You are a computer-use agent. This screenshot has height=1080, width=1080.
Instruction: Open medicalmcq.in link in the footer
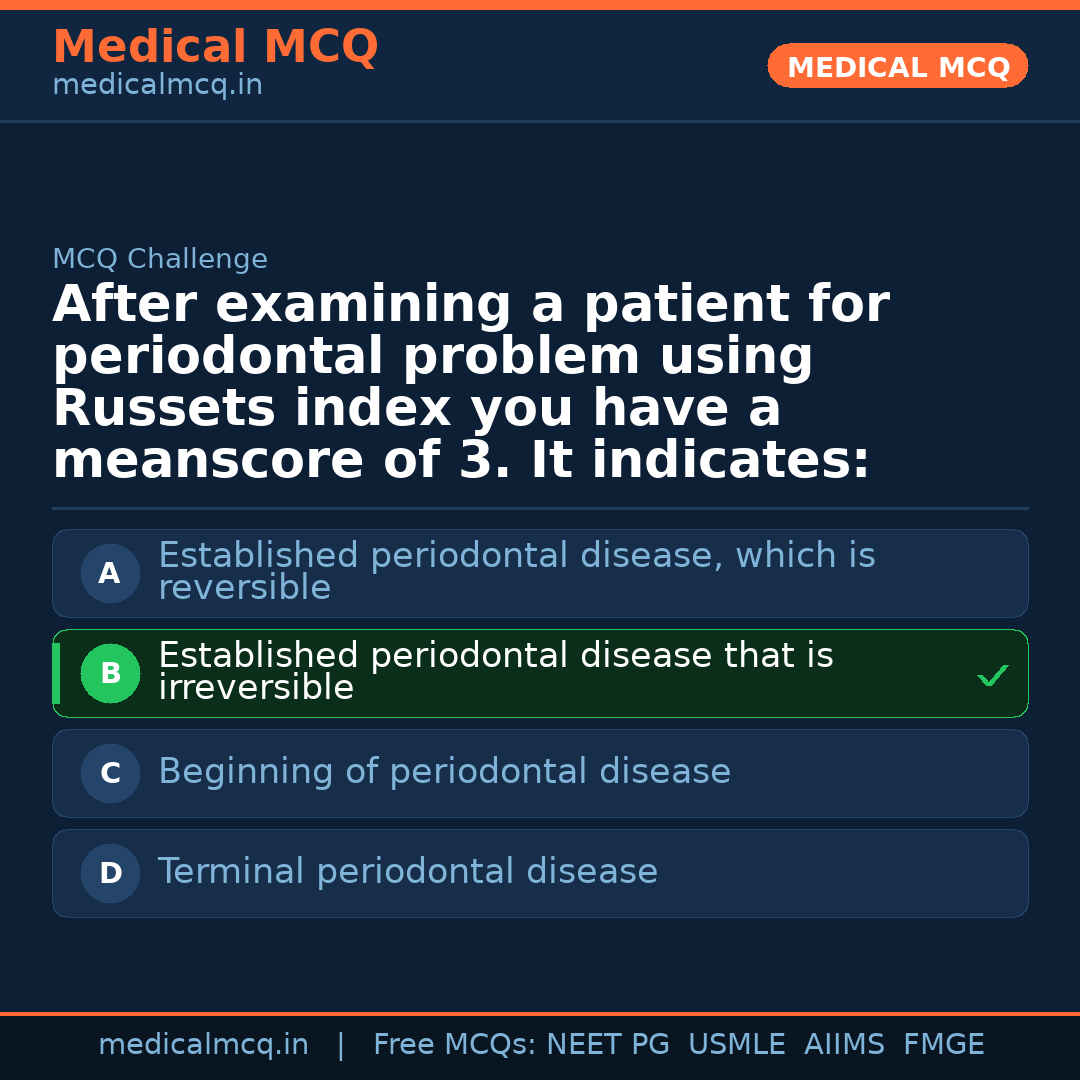203,1045
